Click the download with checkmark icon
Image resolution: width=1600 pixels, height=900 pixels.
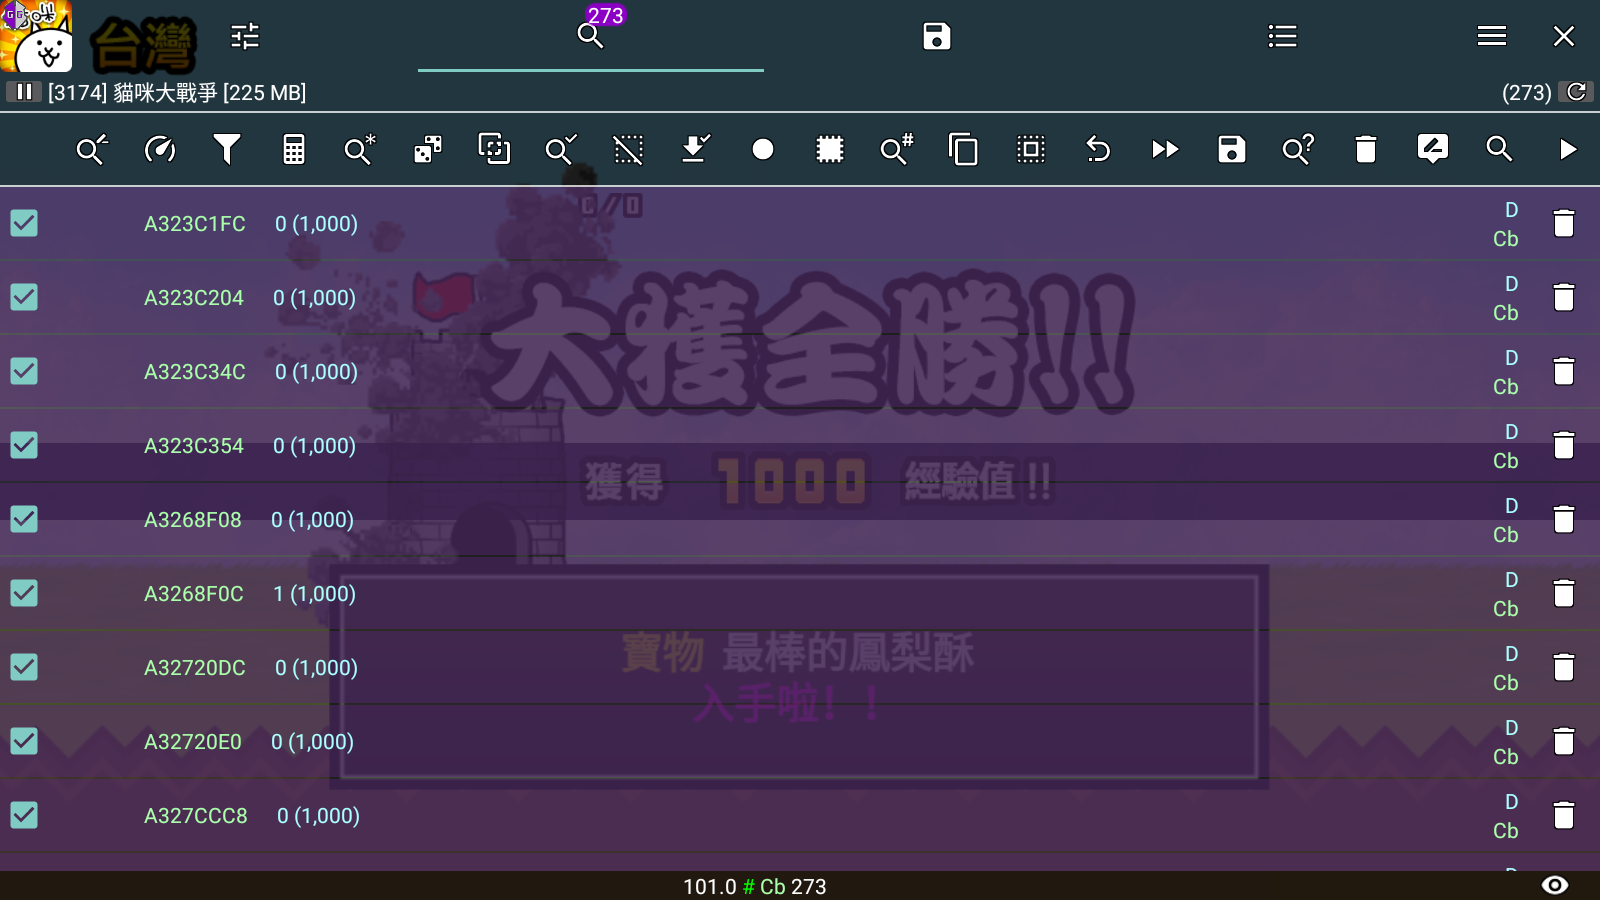(x=695, y=149)
